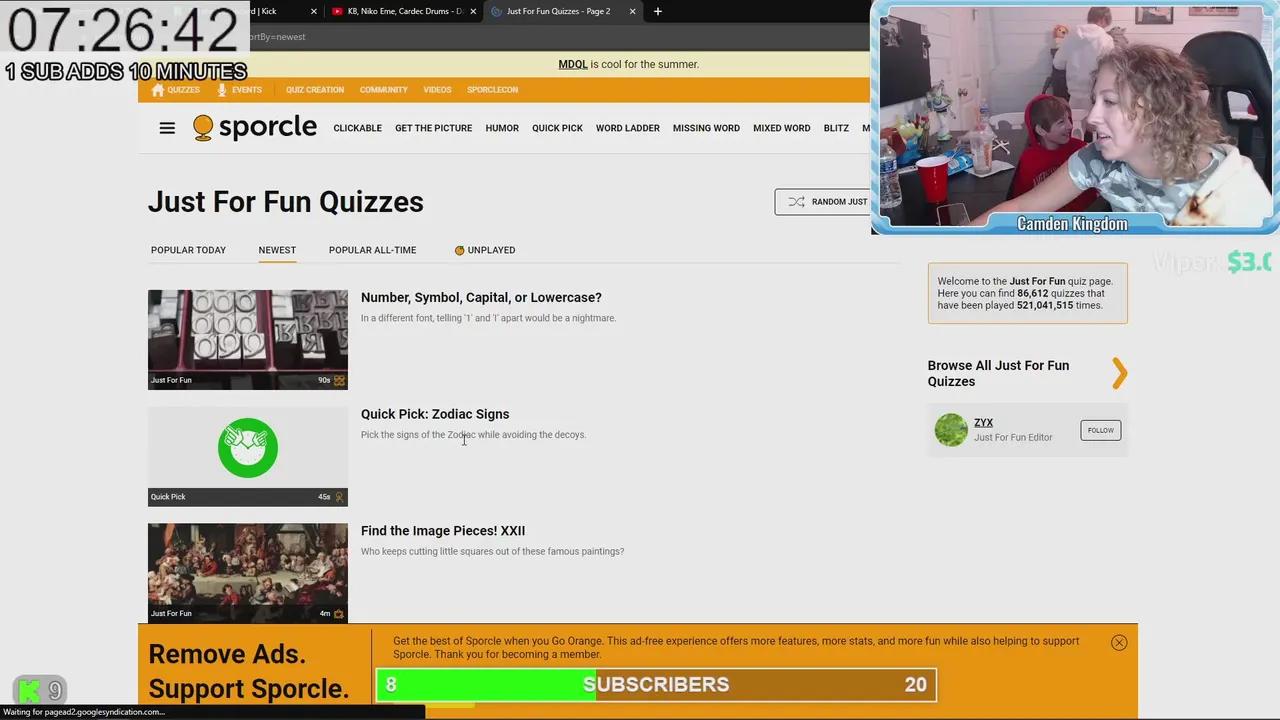
Task: Click the Number, Symbol quiz thumbnail
Action: (248, 340)
